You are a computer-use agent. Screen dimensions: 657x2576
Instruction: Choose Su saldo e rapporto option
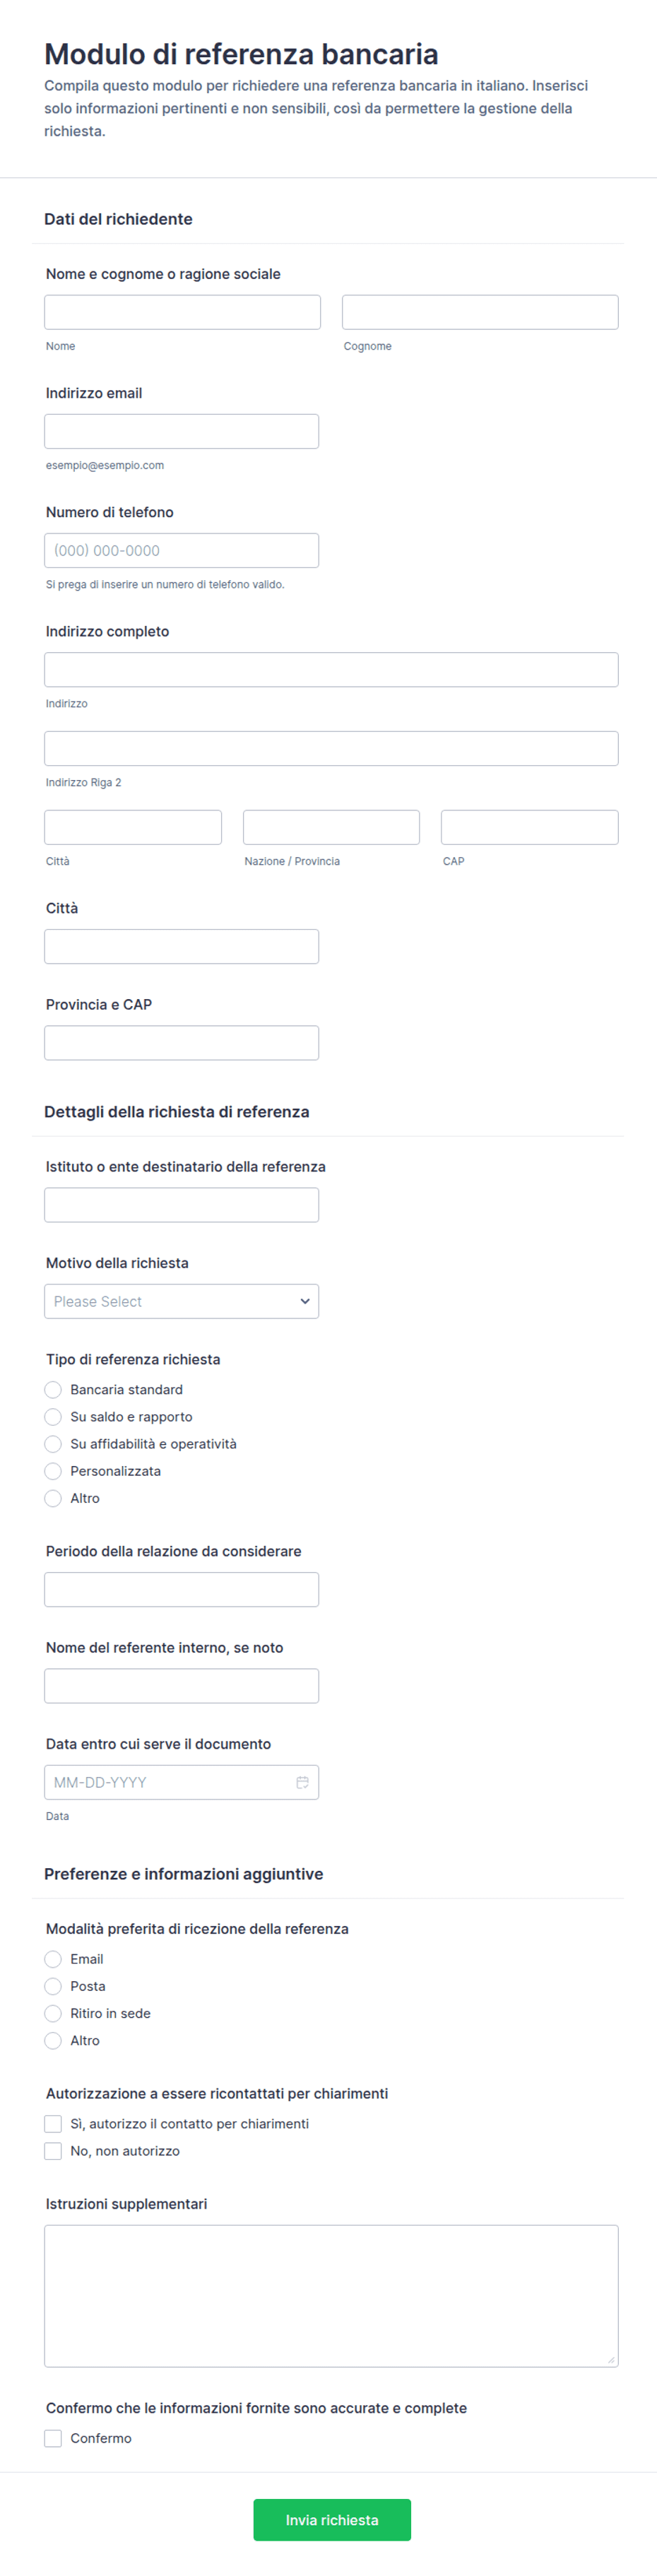pyautogui.click(x=53, y=1417)
